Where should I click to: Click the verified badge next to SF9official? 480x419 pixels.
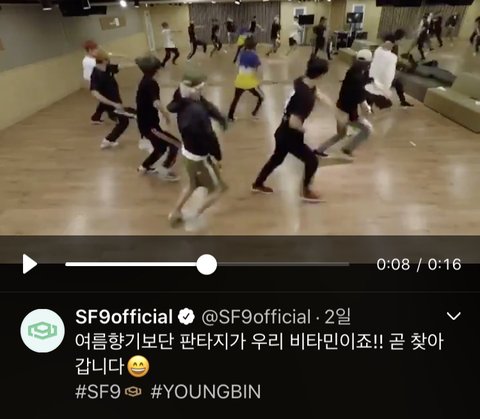186,317
